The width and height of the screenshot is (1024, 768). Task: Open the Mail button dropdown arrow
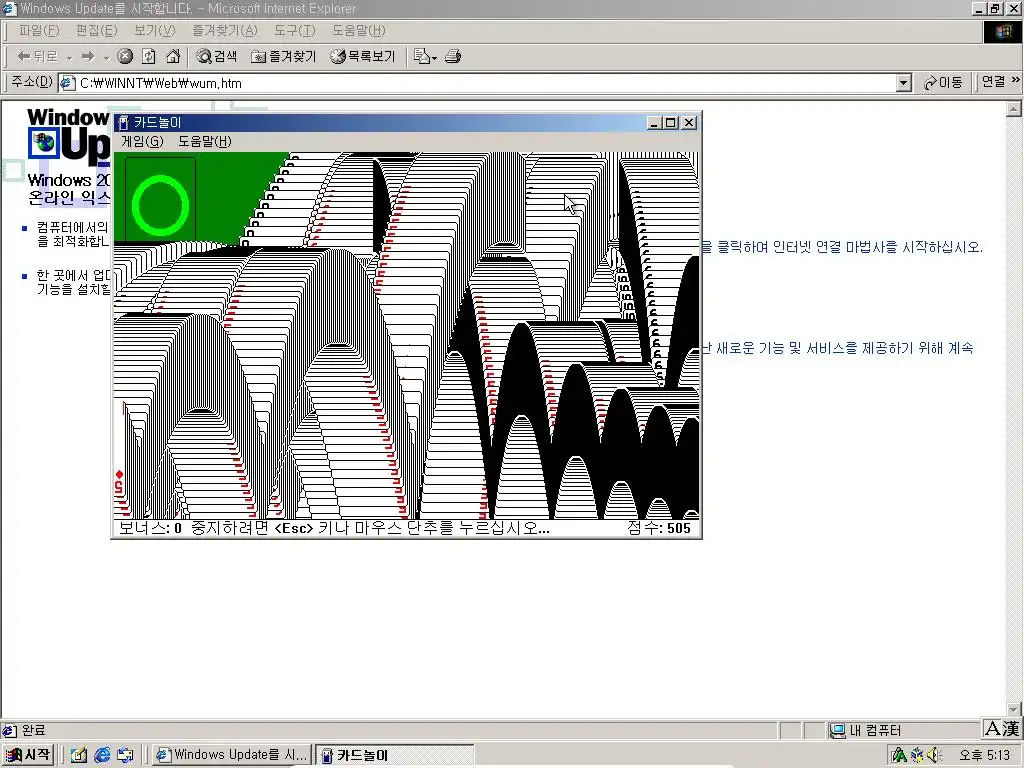[x=434, y=58]
